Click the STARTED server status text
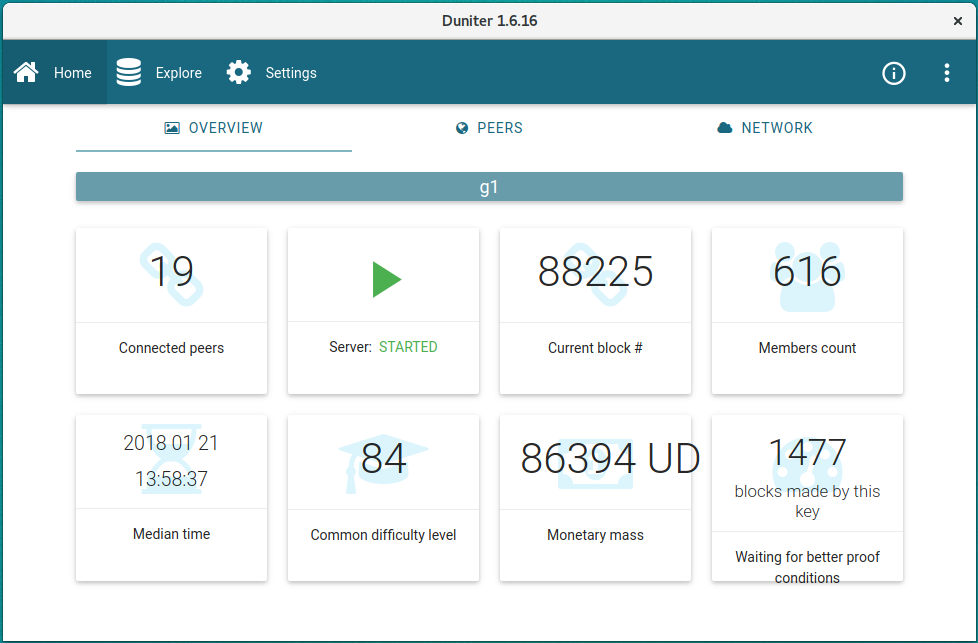This screenshot has height=643, width=978. (x=408, y=347)
